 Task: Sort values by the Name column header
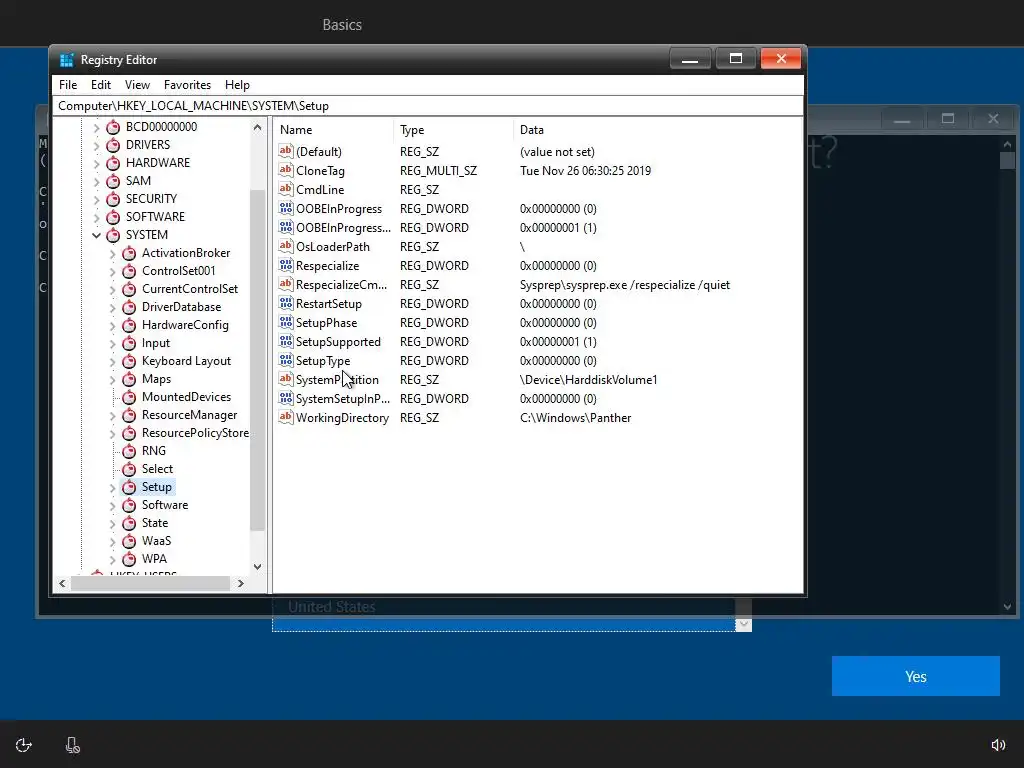[x=333, y=130]
